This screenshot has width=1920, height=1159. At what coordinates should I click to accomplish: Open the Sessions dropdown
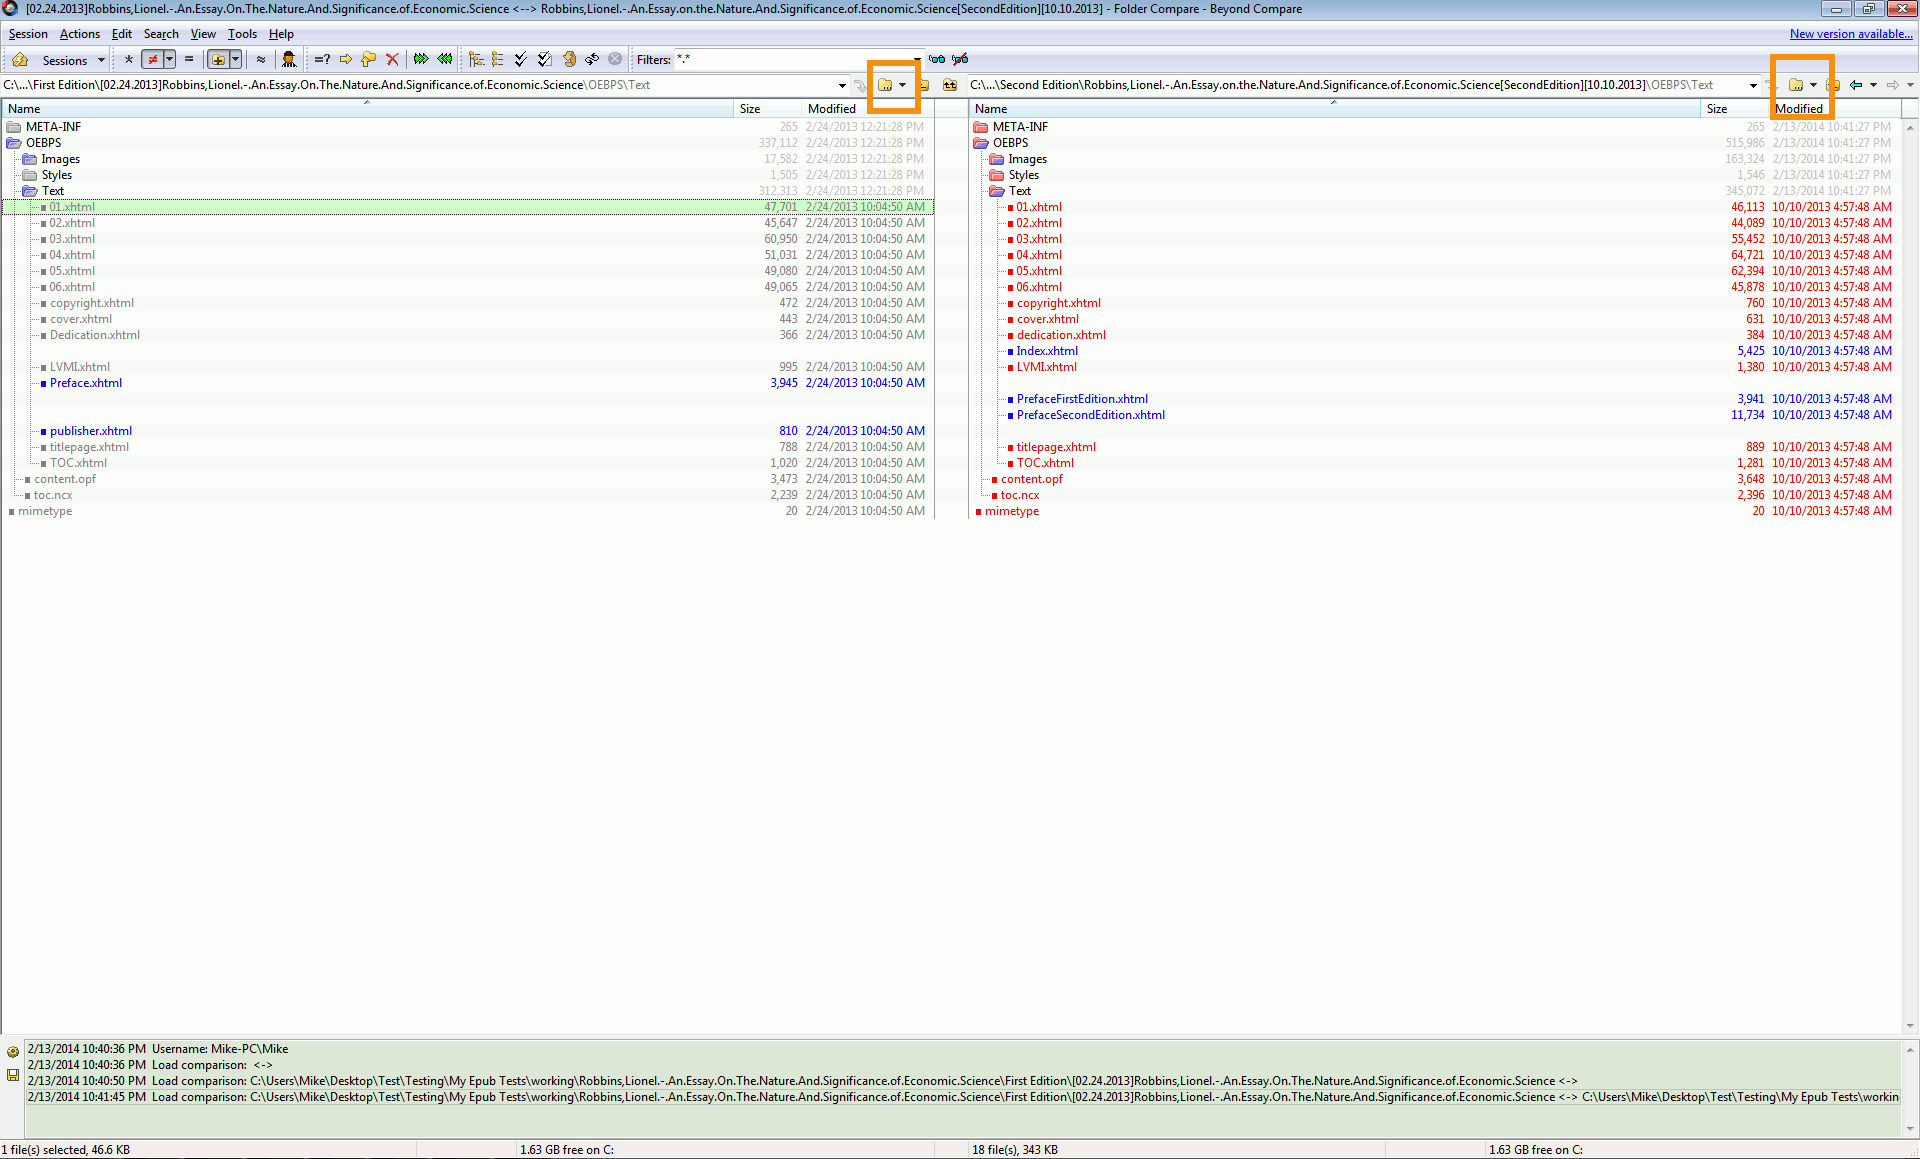72,60
